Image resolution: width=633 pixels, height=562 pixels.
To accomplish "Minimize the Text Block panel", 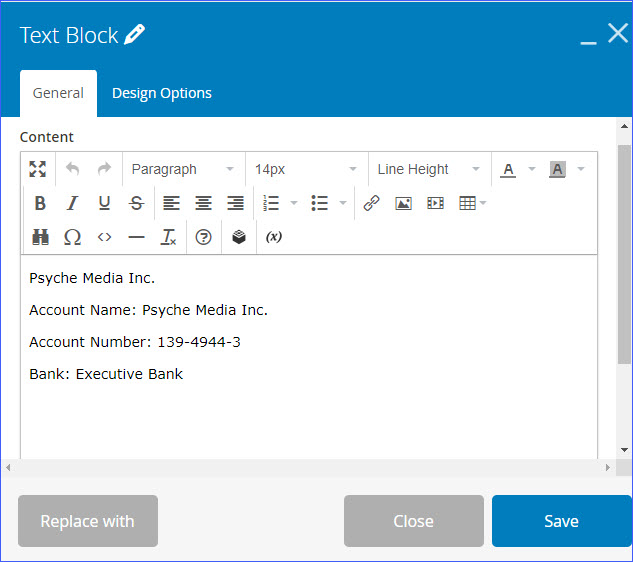I will 589,42.
